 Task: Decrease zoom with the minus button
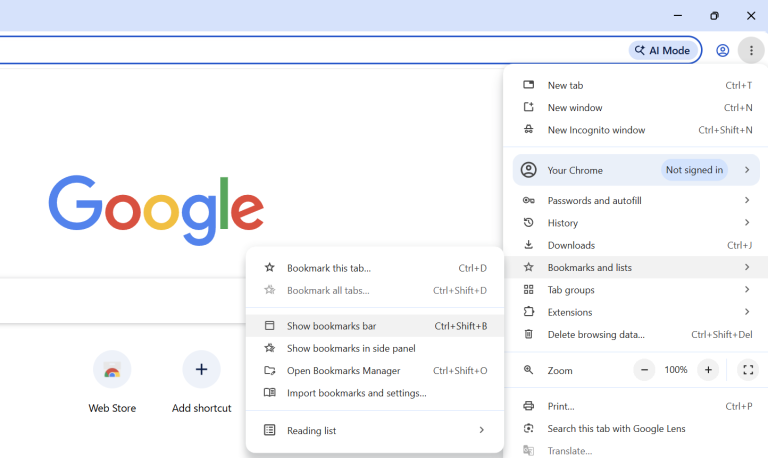pyautogui.click(x=645, y=370)
